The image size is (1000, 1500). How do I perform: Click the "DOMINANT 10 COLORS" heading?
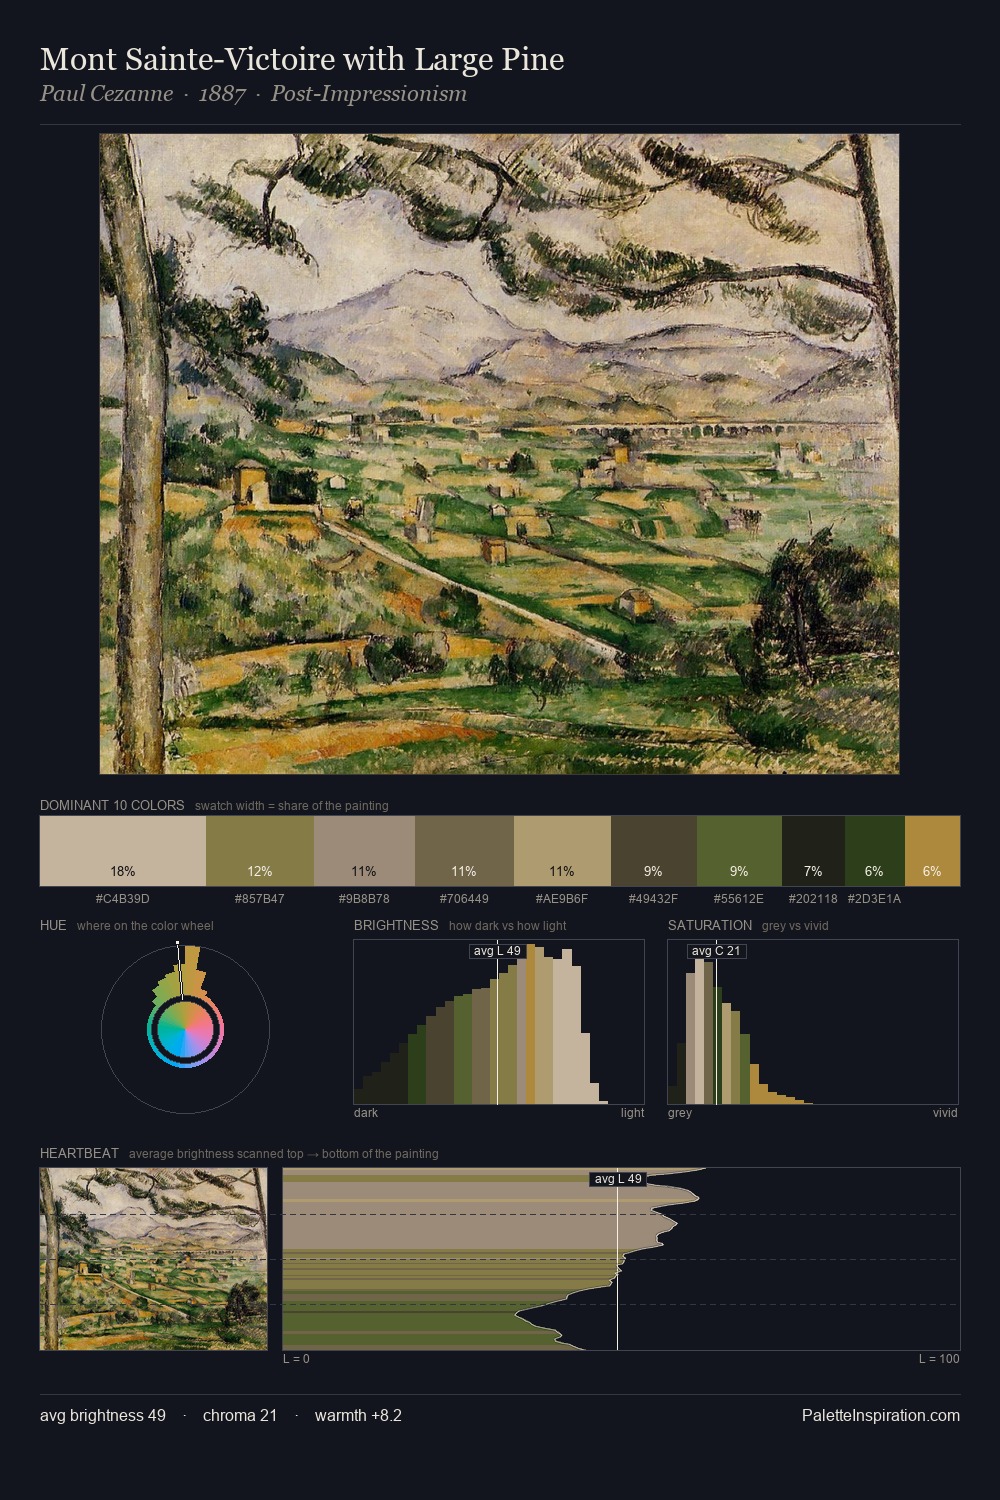(112, 805)
